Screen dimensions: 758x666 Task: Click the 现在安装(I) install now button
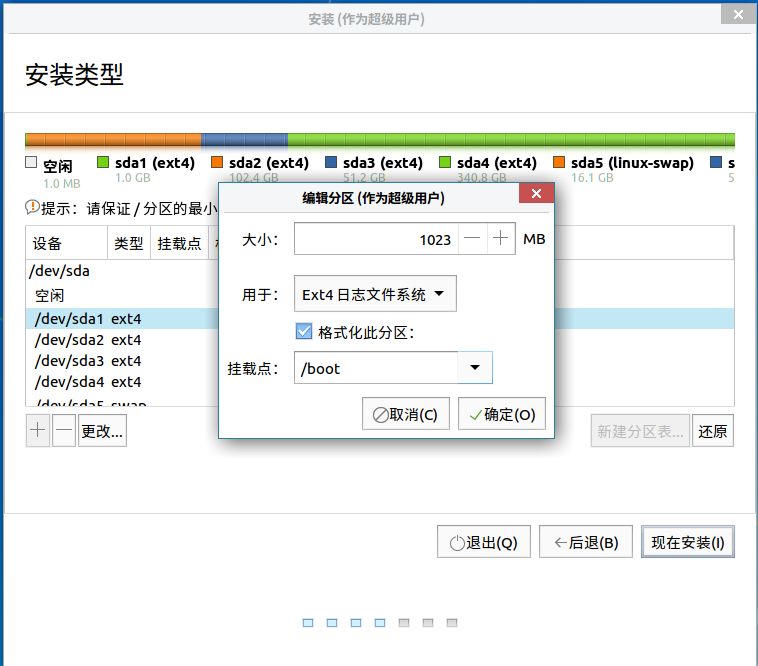coord(687,542)
